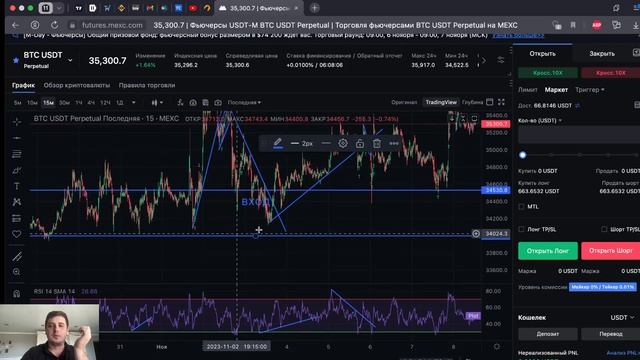Switch chart view to Глубина
The width and height of the screenshot is (640, 360).
tap(473, 102)
